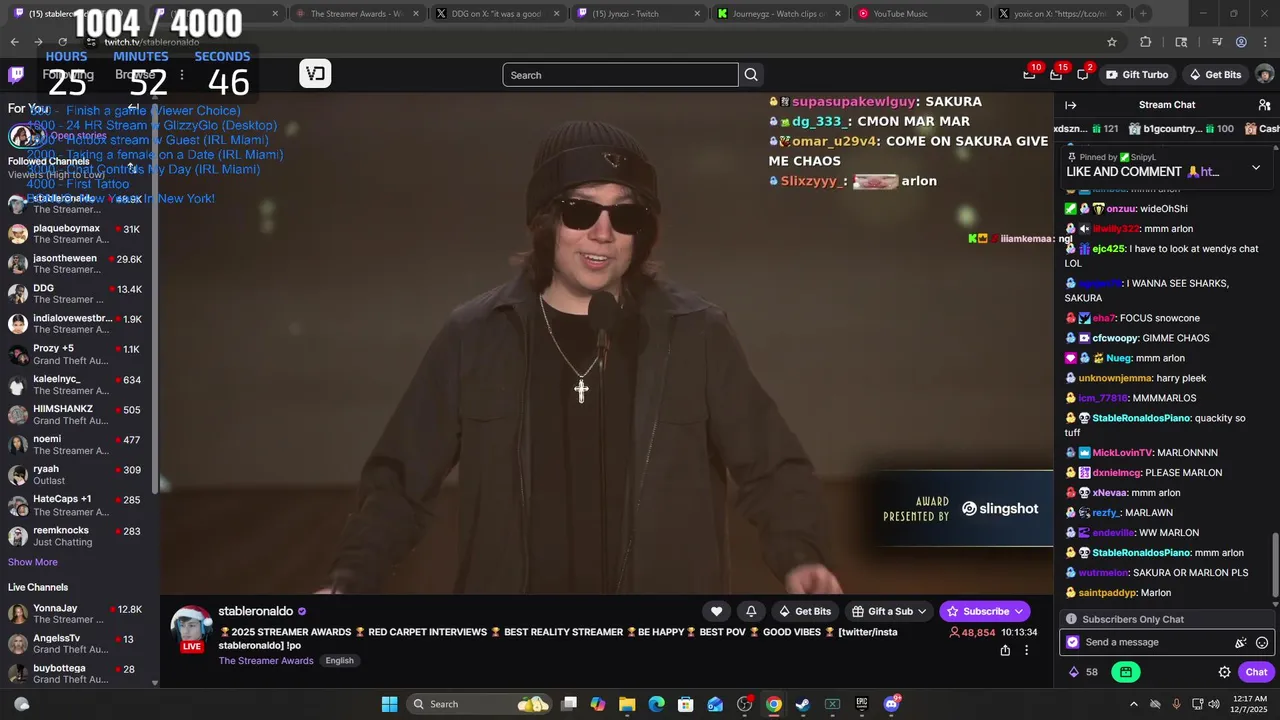Open chat community users list icon
The image size is (1280, 720).
click(1264, 105)
